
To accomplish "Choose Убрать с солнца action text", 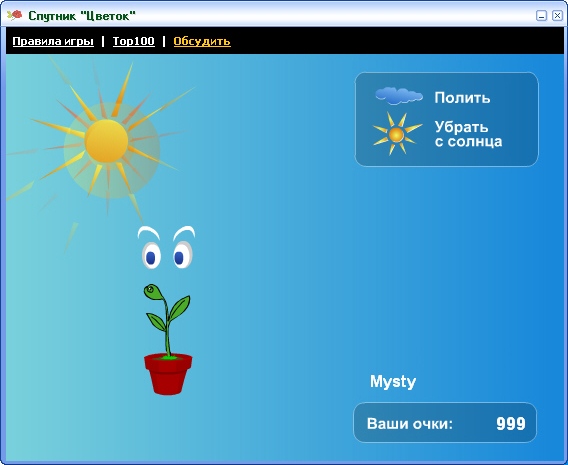I will 468,134.
